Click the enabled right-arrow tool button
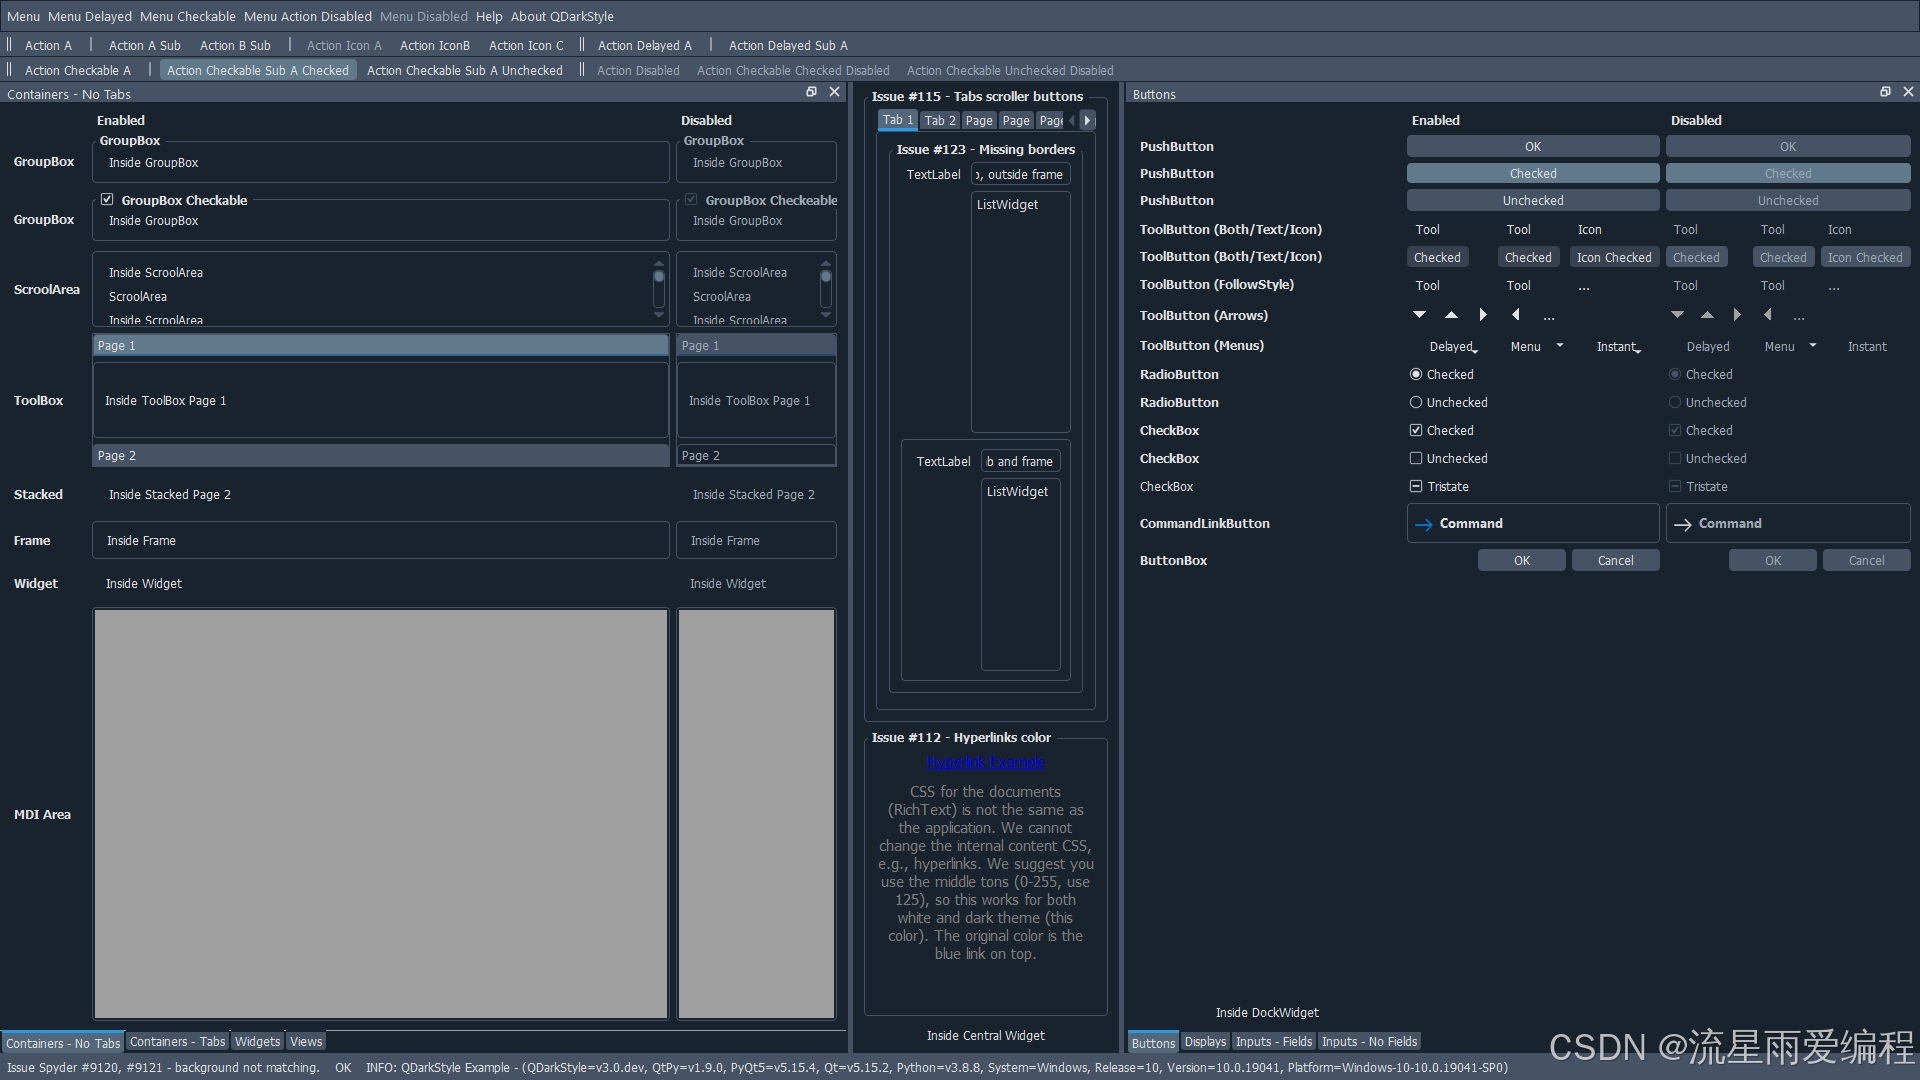The height and width of the screenshot is (1080, 1920). click(1483, 315)
